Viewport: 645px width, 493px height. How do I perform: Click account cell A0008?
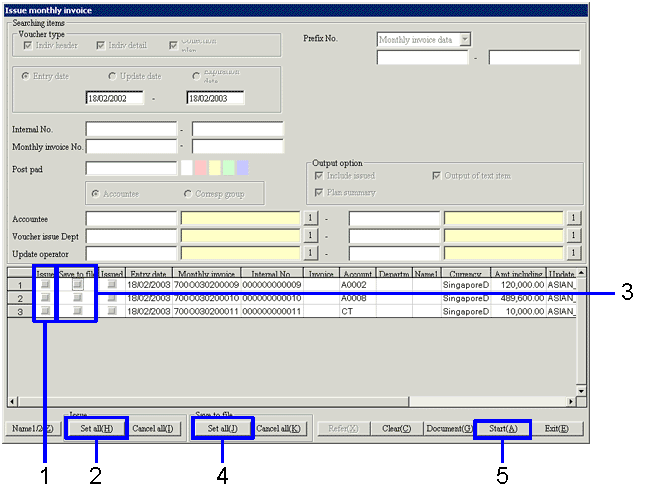(x=357, y=298)
